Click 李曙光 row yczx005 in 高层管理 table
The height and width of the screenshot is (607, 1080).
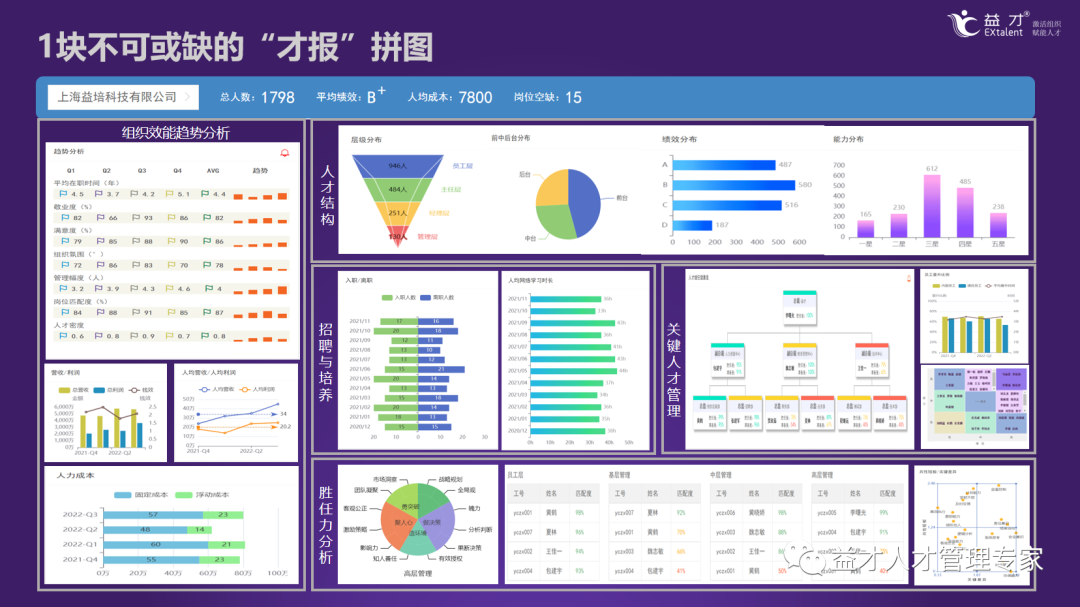click(857, 513)
